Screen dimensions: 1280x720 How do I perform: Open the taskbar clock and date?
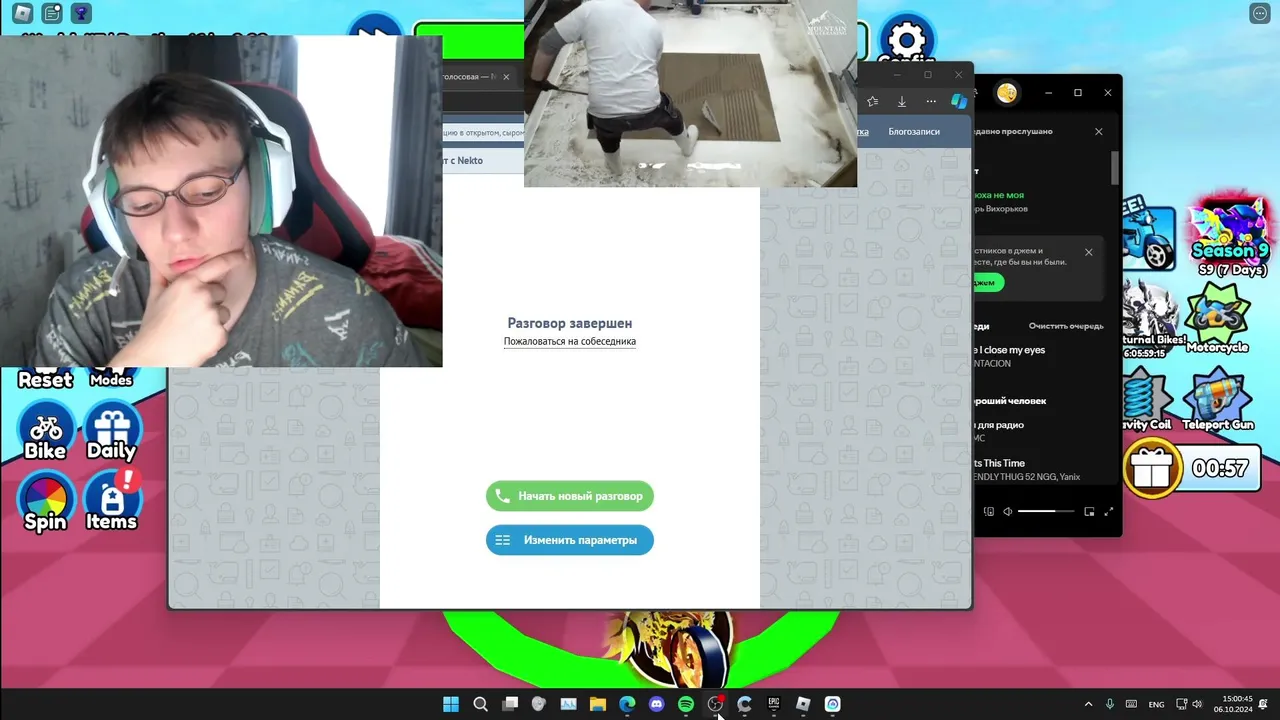point(1233,704)
